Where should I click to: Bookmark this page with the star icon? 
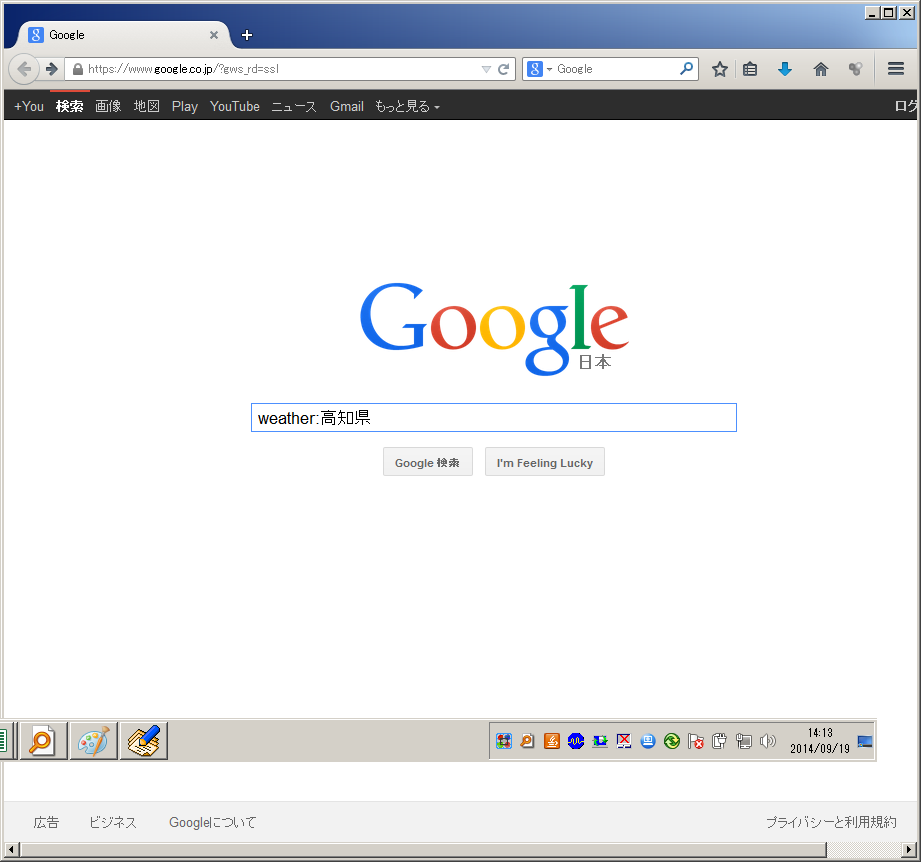click(x=720, y=69)
